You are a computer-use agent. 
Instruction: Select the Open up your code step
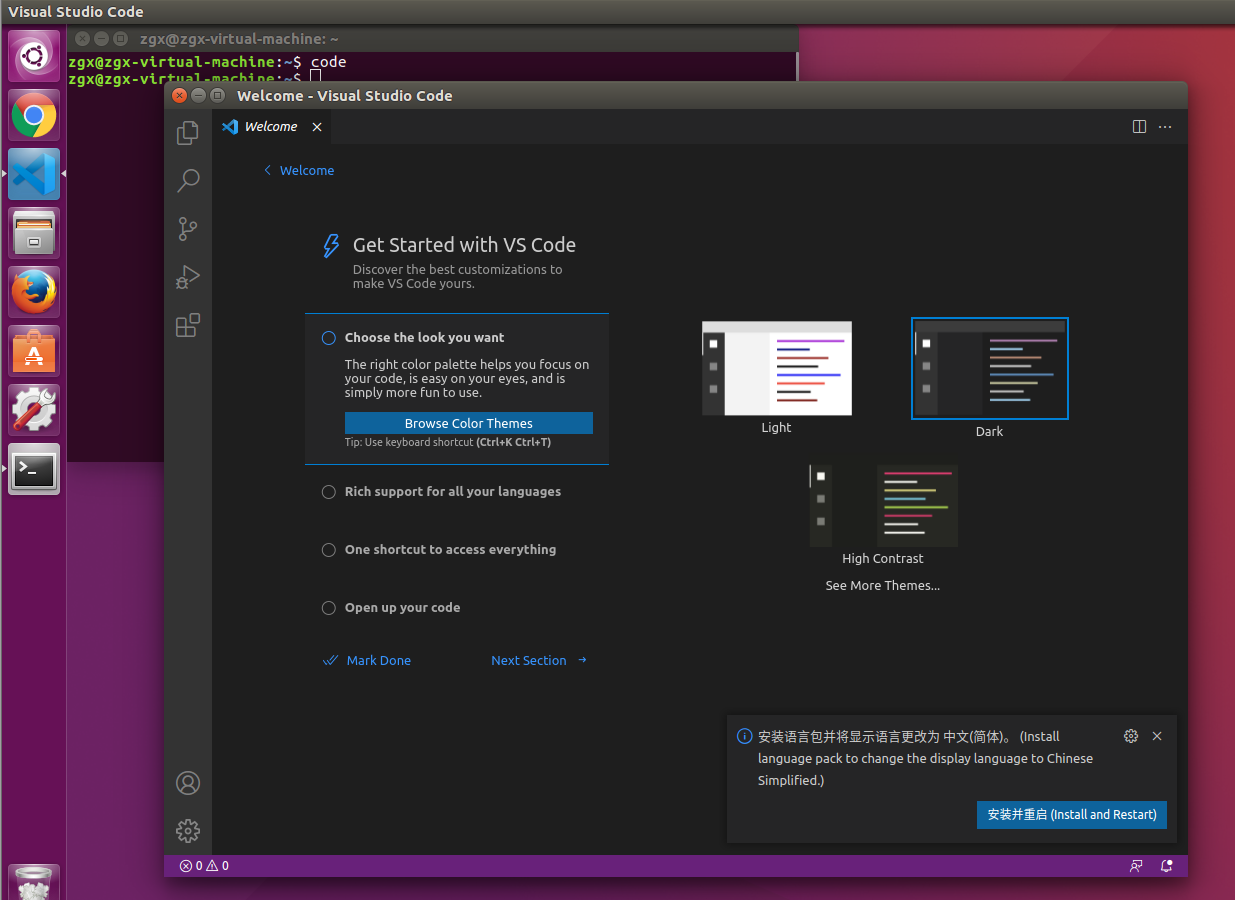pos(402,608)
